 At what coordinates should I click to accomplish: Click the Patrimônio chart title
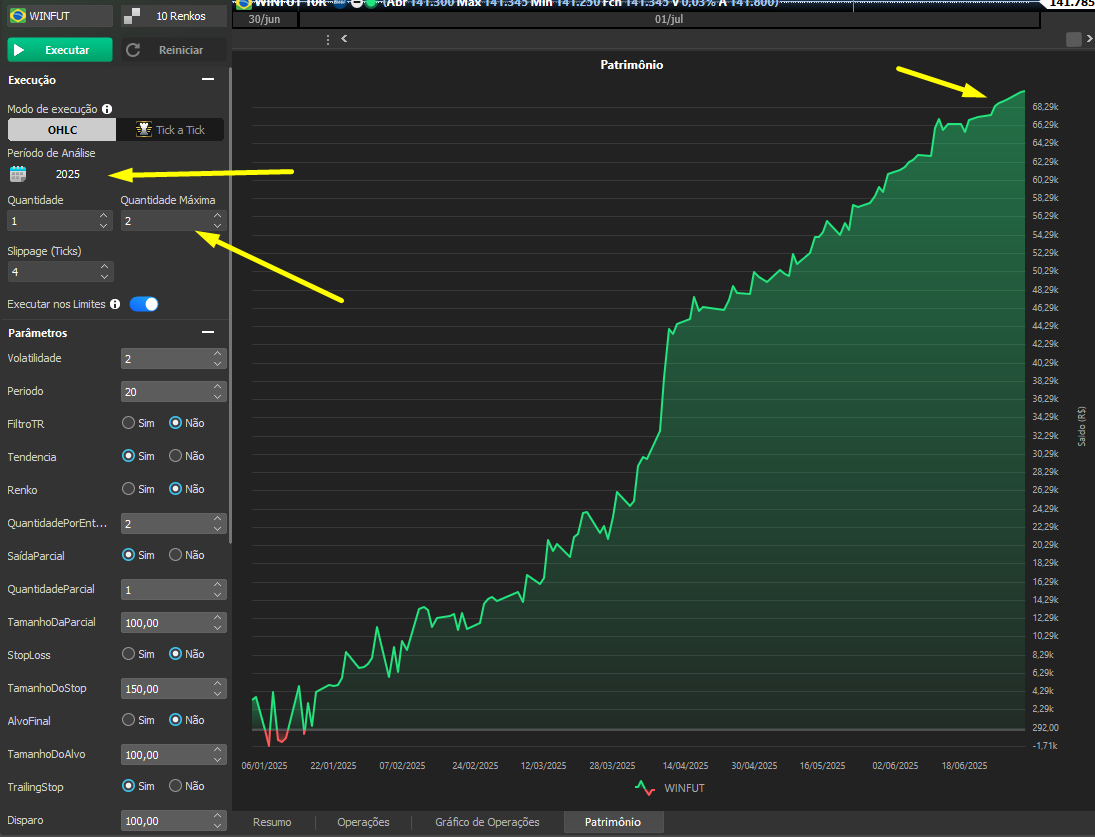(631, 65)
